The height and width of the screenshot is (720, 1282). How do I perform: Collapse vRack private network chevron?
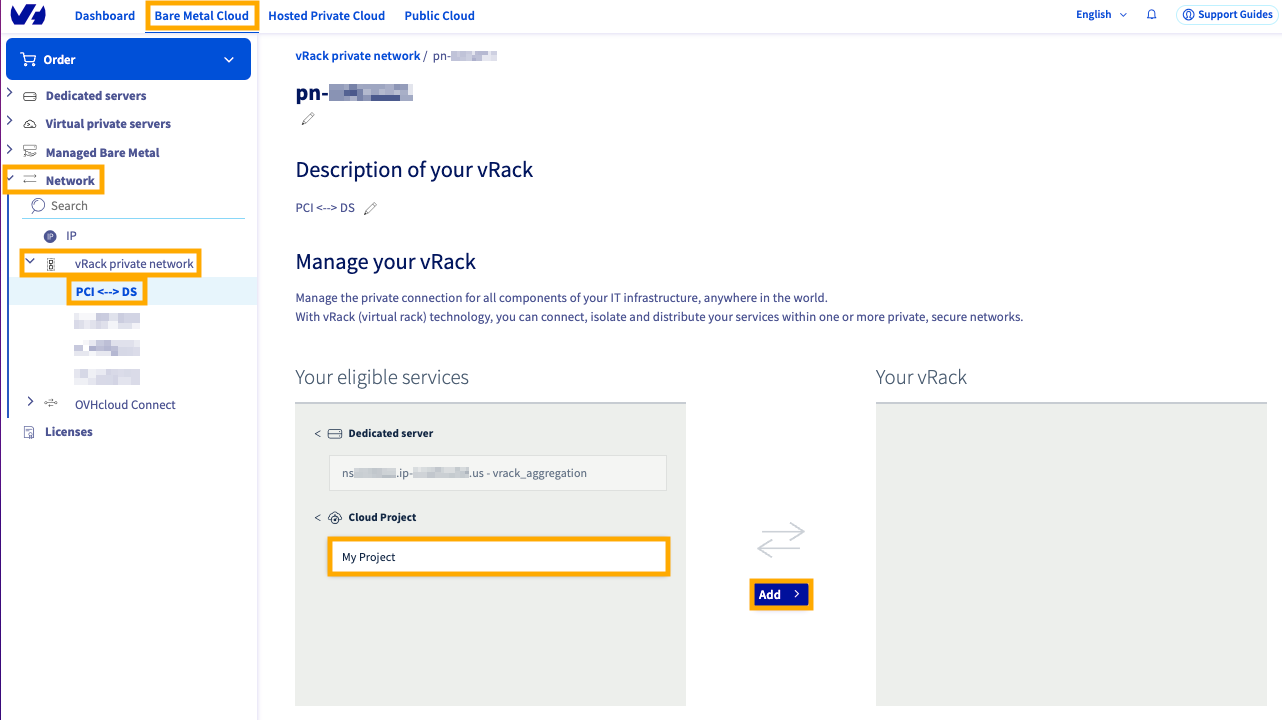pyautogui.click(x=30, y=261)
